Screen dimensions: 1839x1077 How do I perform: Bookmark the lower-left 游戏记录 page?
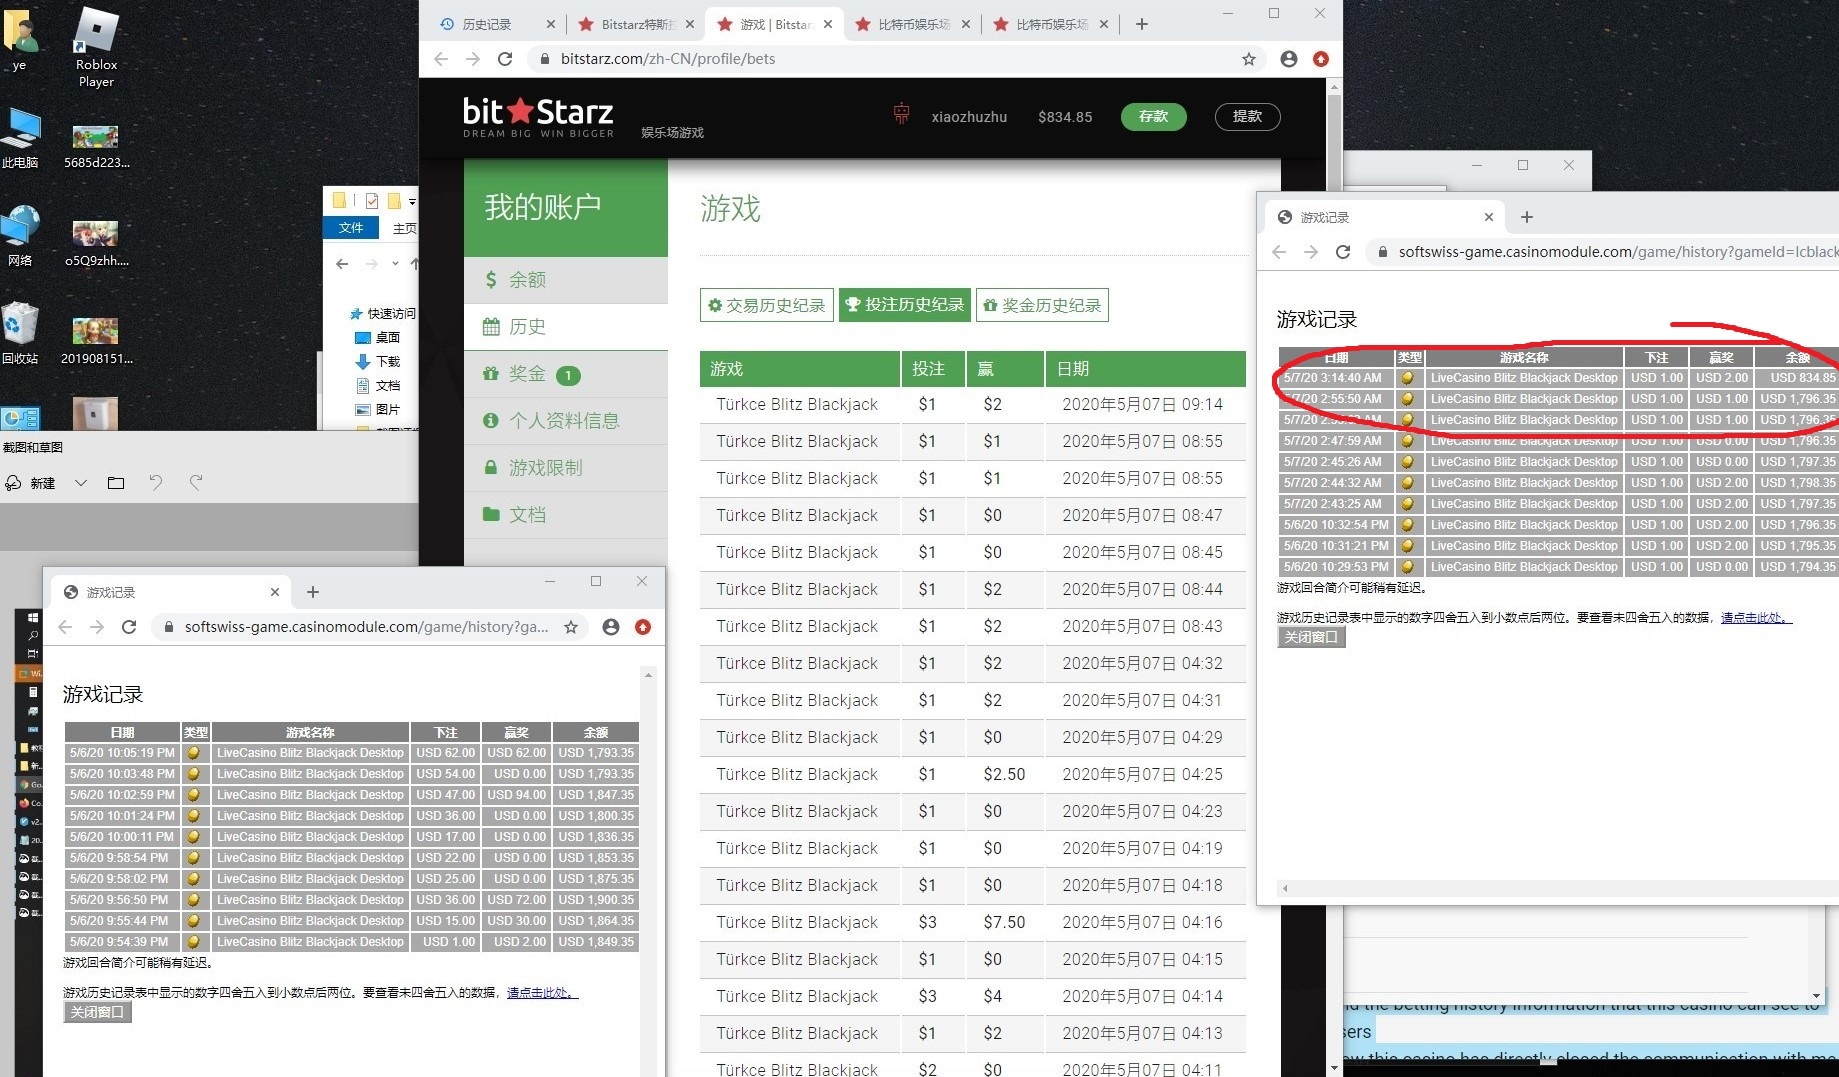click(x=571, y=627)
